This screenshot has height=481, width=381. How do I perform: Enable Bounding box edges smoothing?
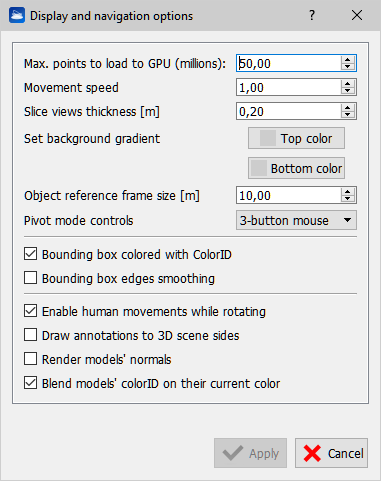pyautogui.click(x=30, y=278)
